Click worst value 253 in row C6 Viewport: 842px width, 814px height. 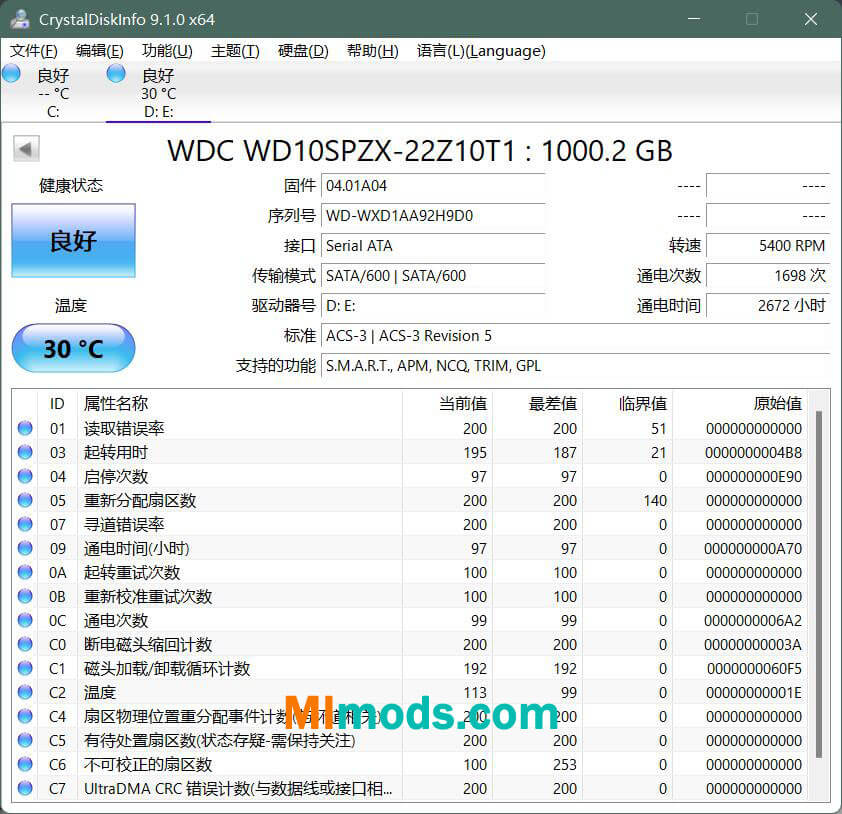[x=565, y=765]
